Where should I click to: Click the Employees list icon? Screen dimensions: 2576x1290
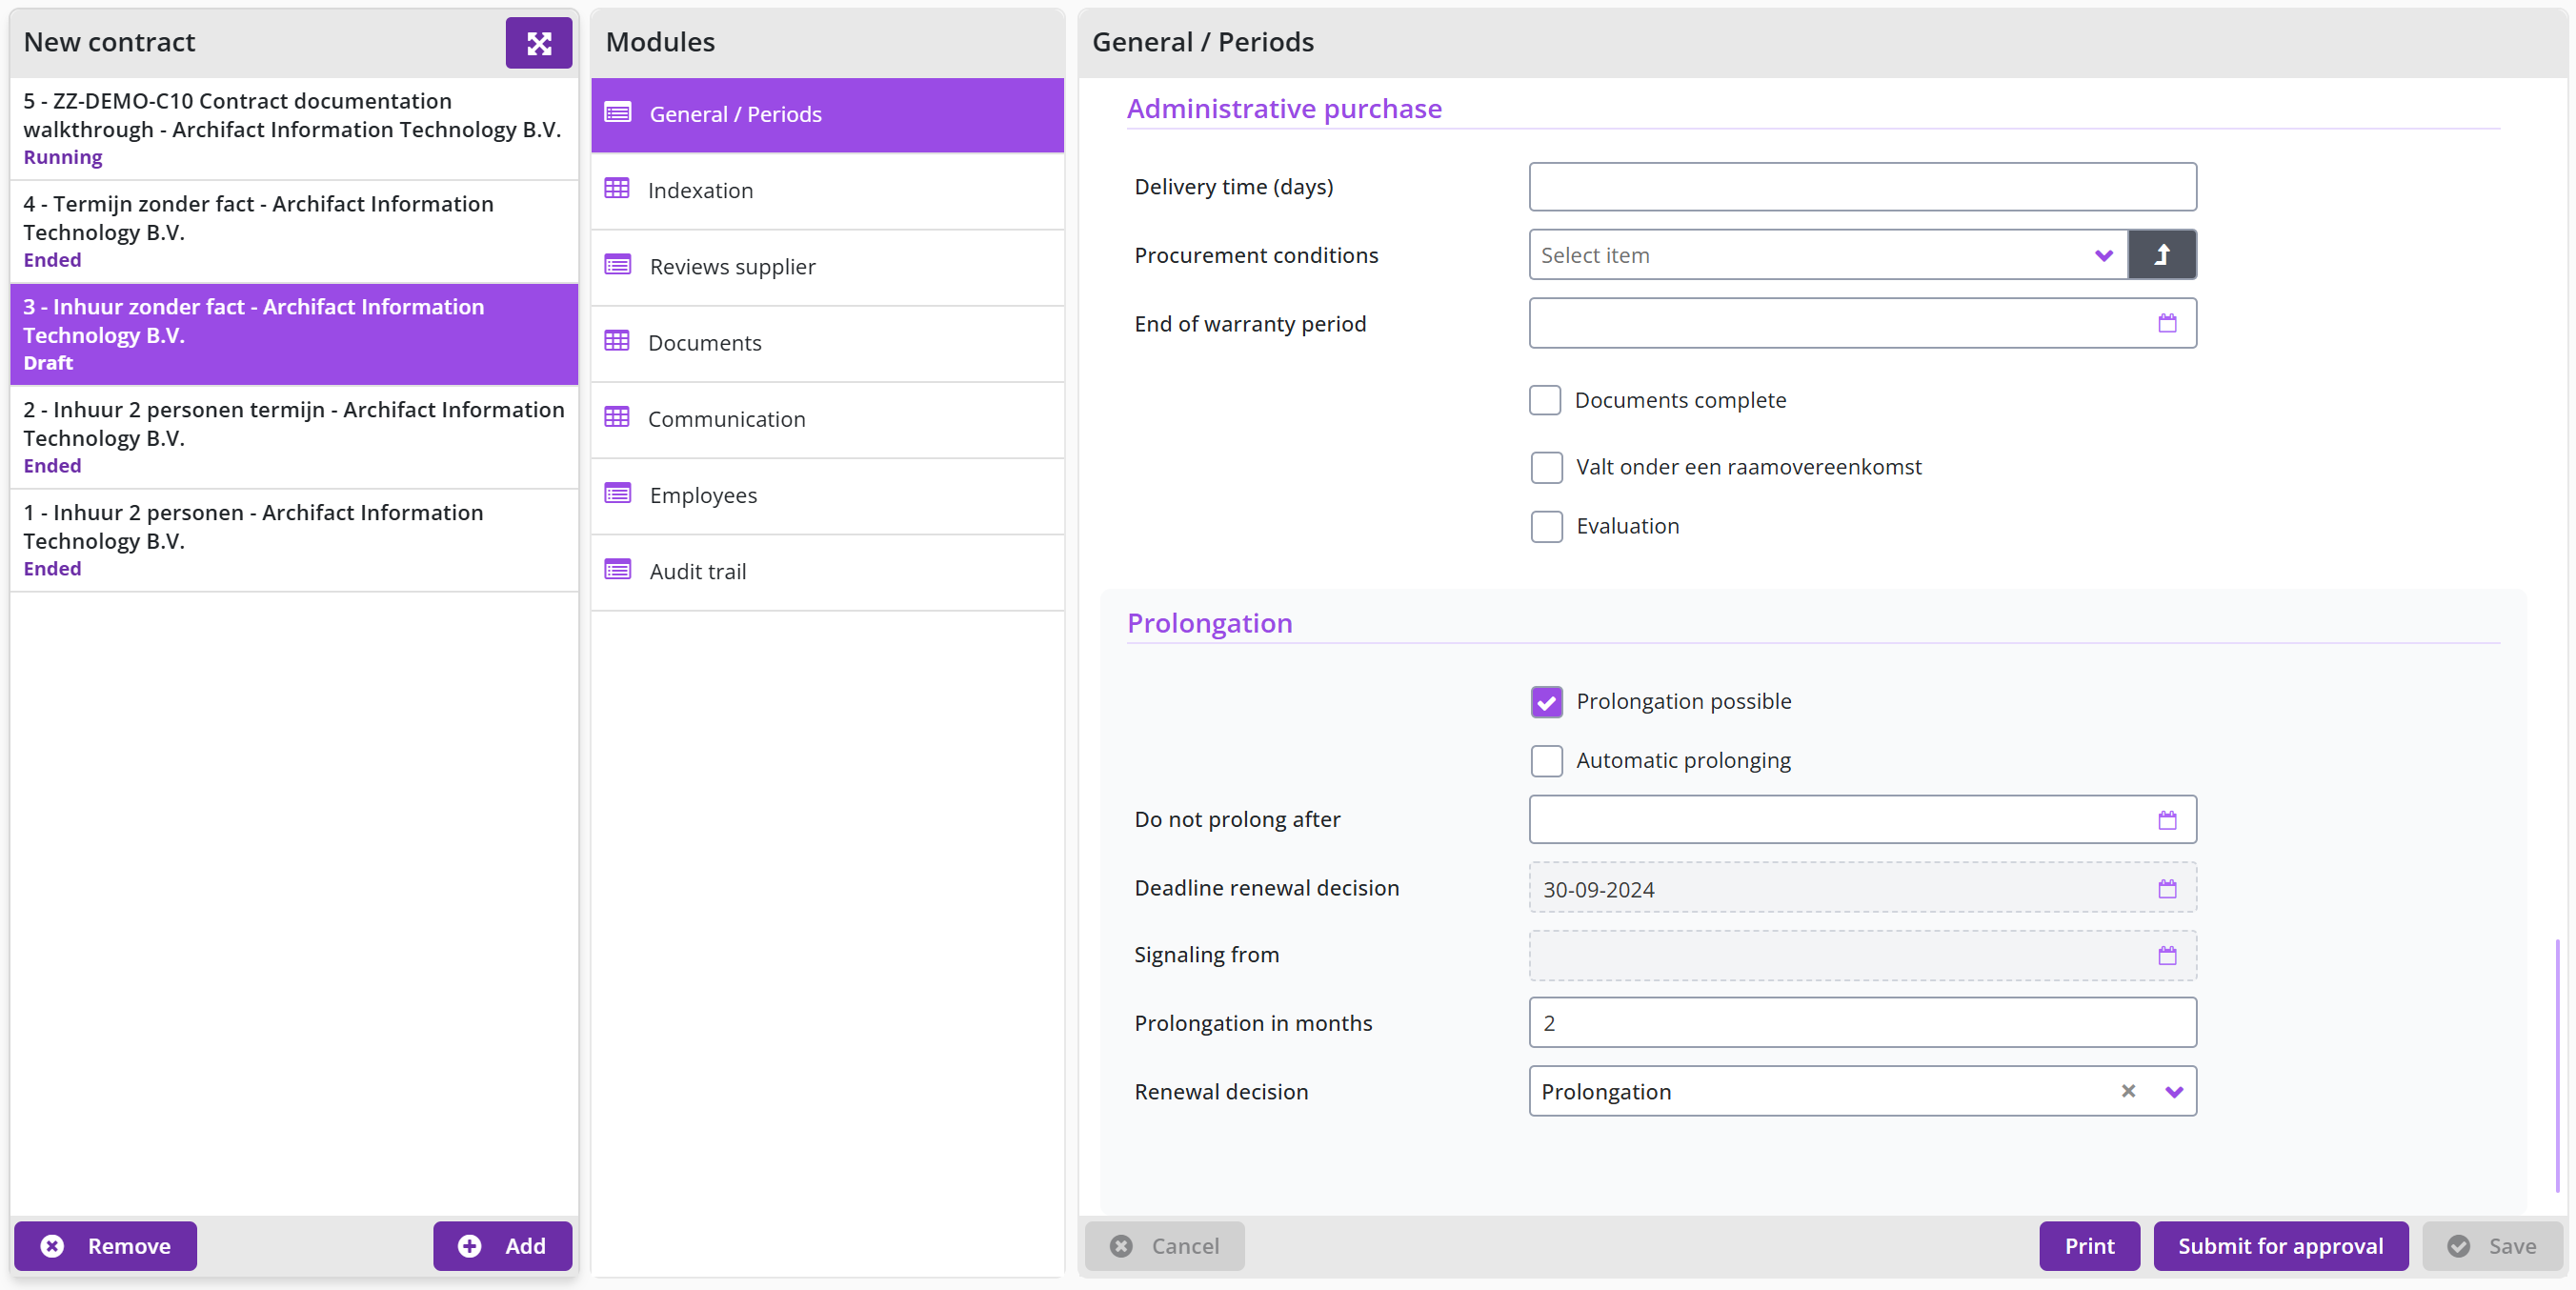(618, 494)
